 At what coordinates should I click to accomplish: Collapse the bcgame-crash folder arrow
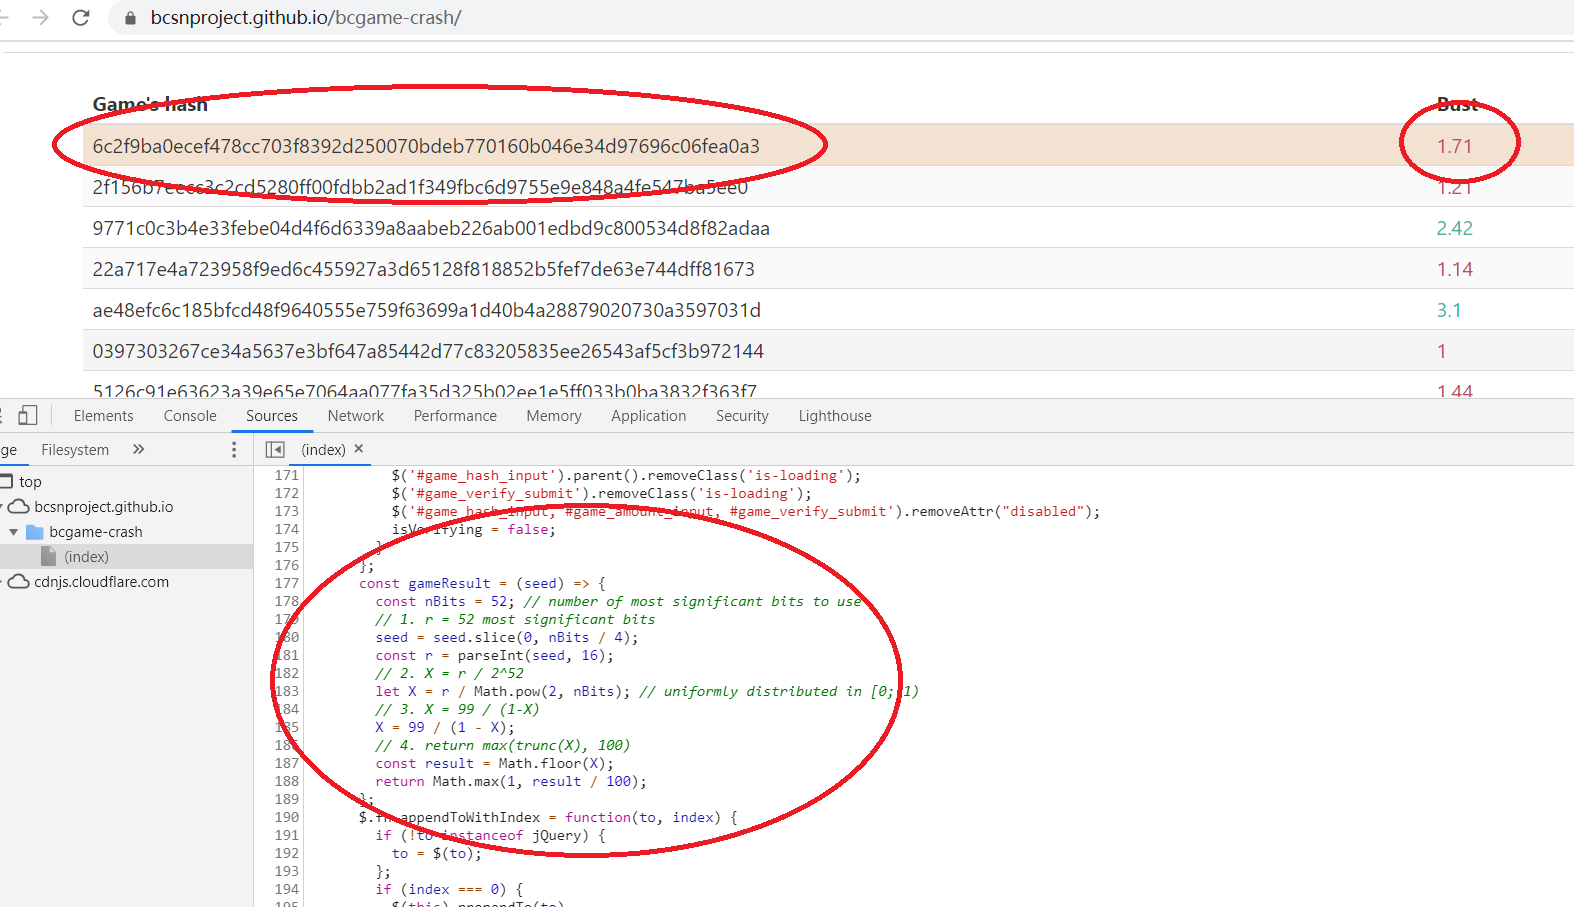coord(14,532)
